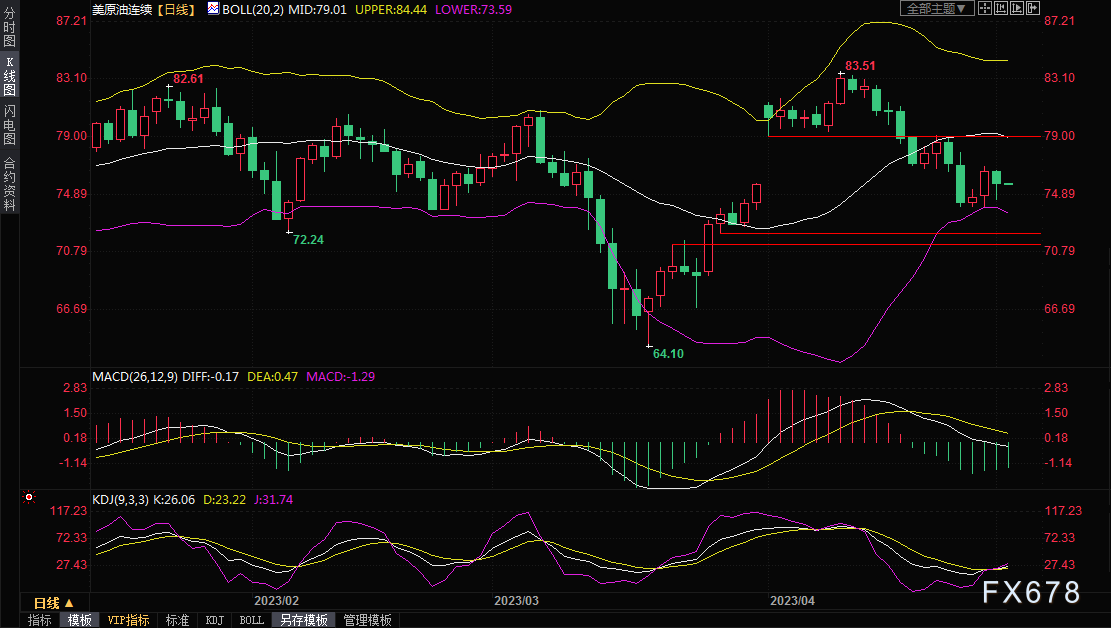
Task: Click the 美原油连续 contract title
Action: coord(123,10)
